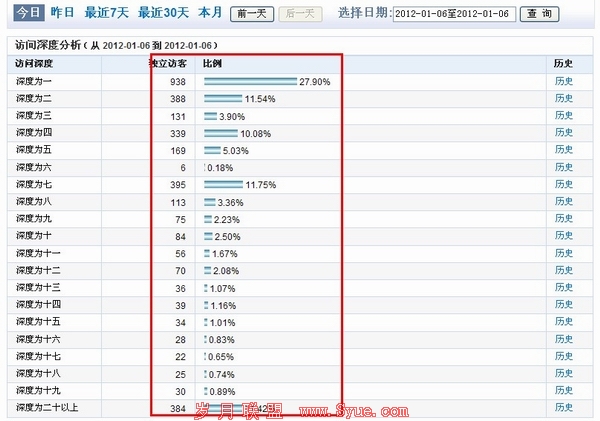Select the 本月 date range

pos(210,13)
